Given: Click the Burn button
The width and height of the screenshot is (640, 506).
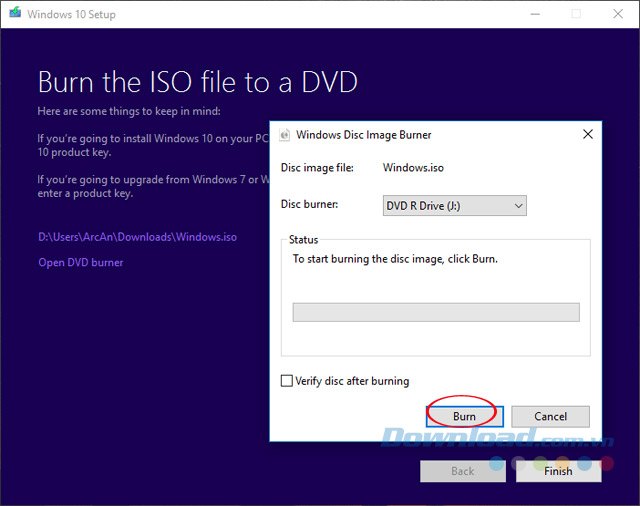Looking at the screenshot, I should coord(464,416).
